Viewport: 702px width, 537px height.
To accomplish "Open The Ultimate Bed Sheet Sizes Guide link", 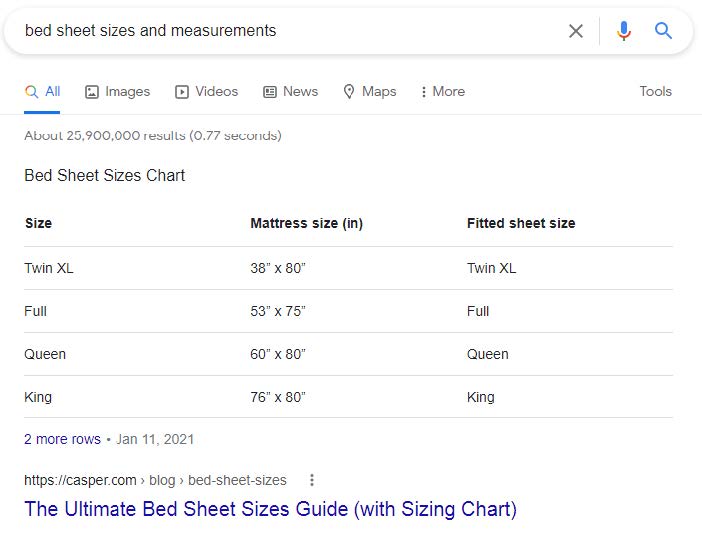I will (270, 509).
